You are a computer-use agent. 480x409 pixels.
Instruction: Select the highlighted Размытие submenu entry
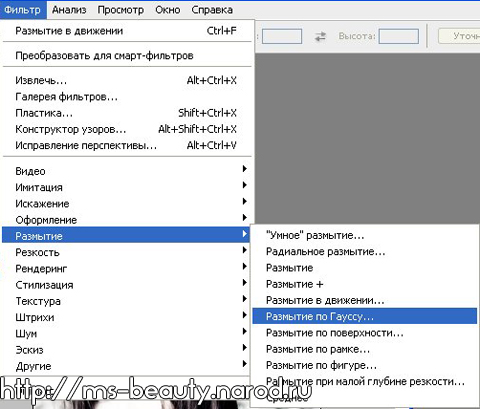(x=126, y=236)
